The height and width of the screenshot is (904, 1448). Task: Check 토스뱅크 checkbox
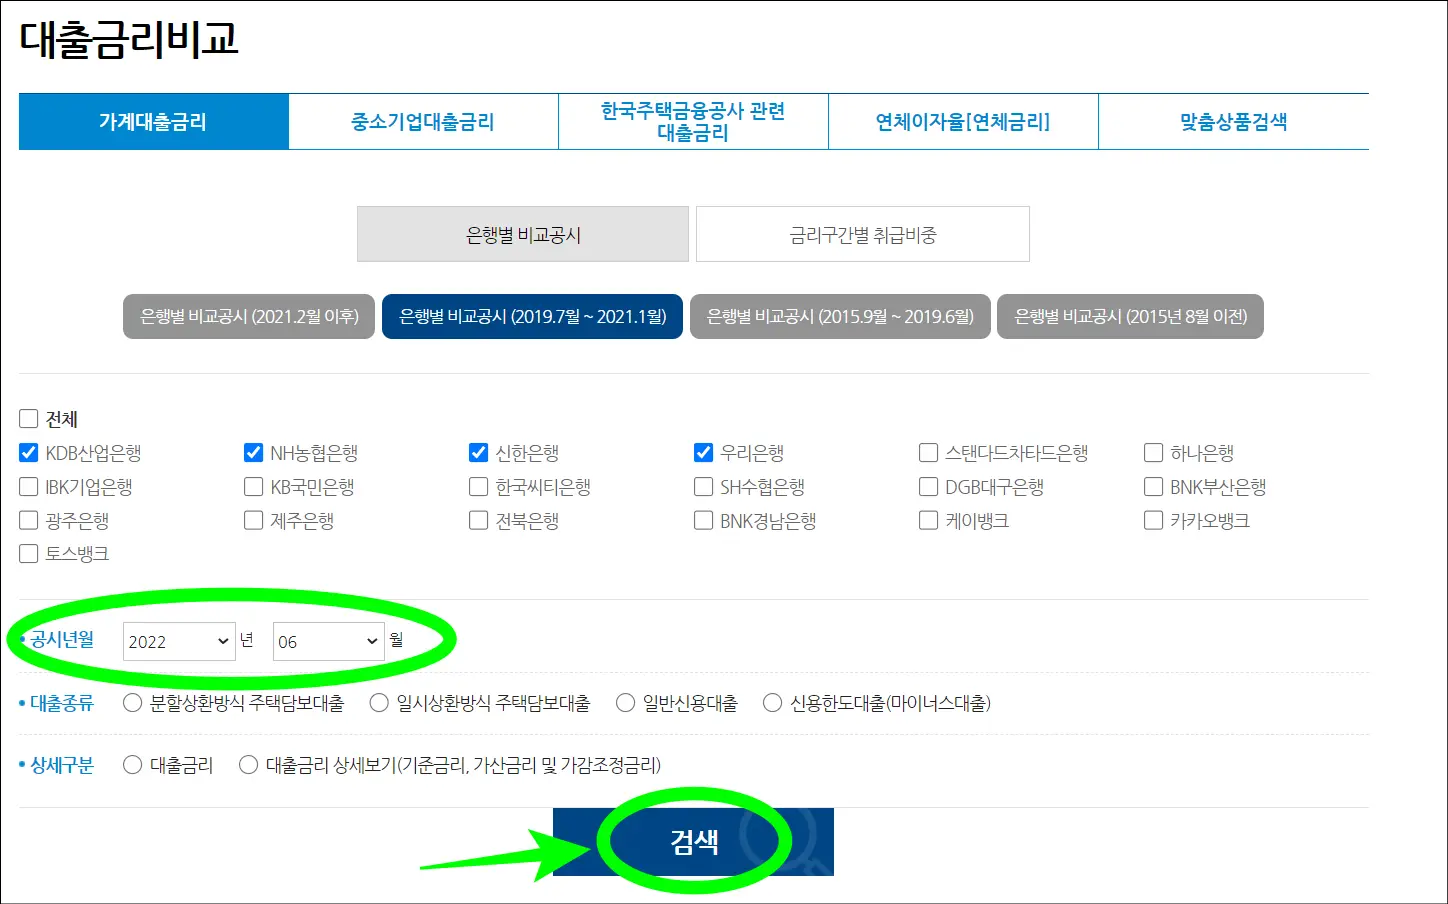click(29, 553)
